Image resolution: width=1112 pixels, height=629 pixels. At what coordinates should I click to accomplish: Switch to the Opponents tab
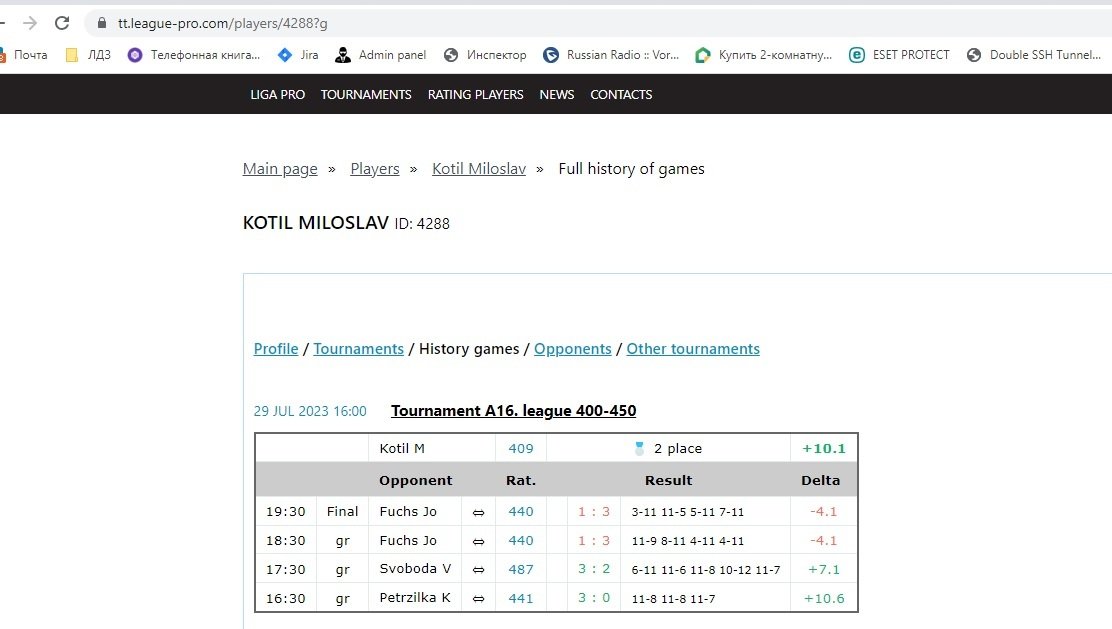click(x=572, y=349)
